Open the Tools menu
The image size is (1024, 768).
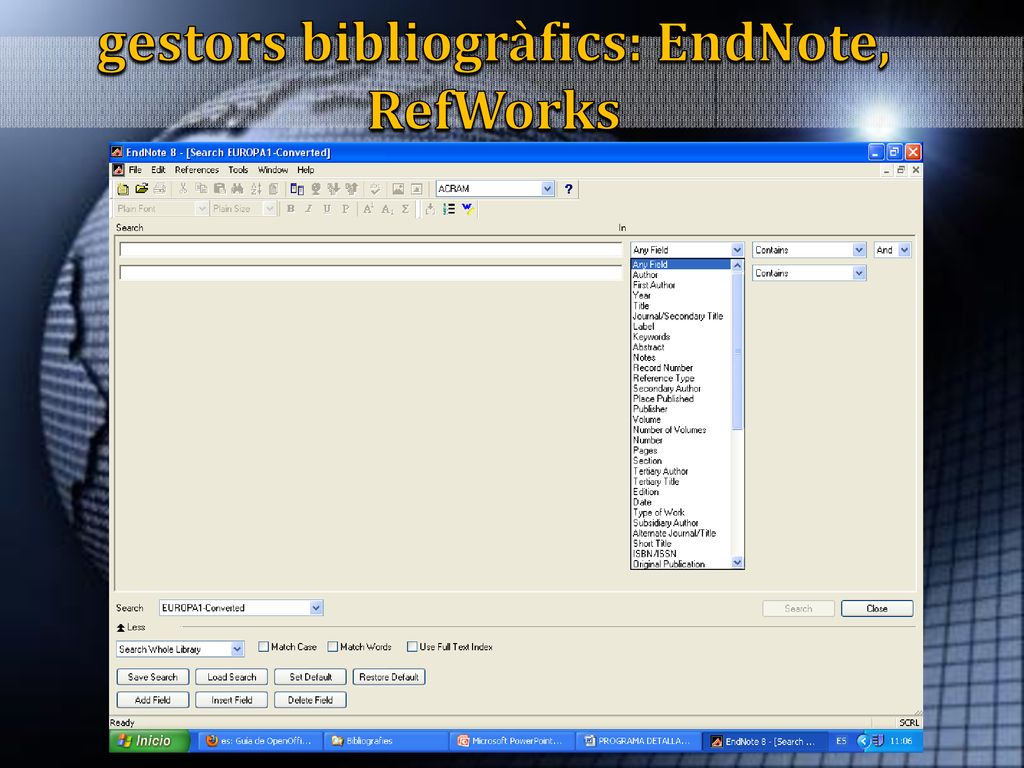click(x=238, y=170)
